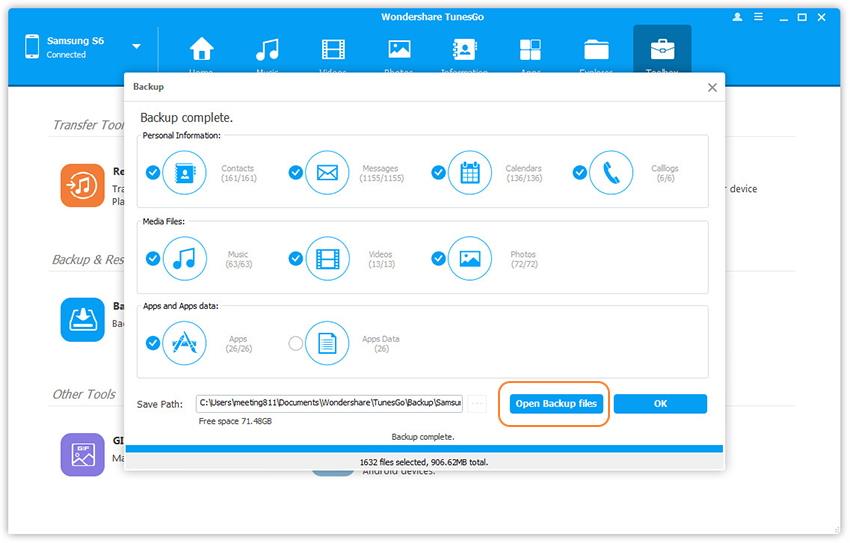850x543 pixels.
Task: Click the Photos picture icon
Action: tap(470, 258)
